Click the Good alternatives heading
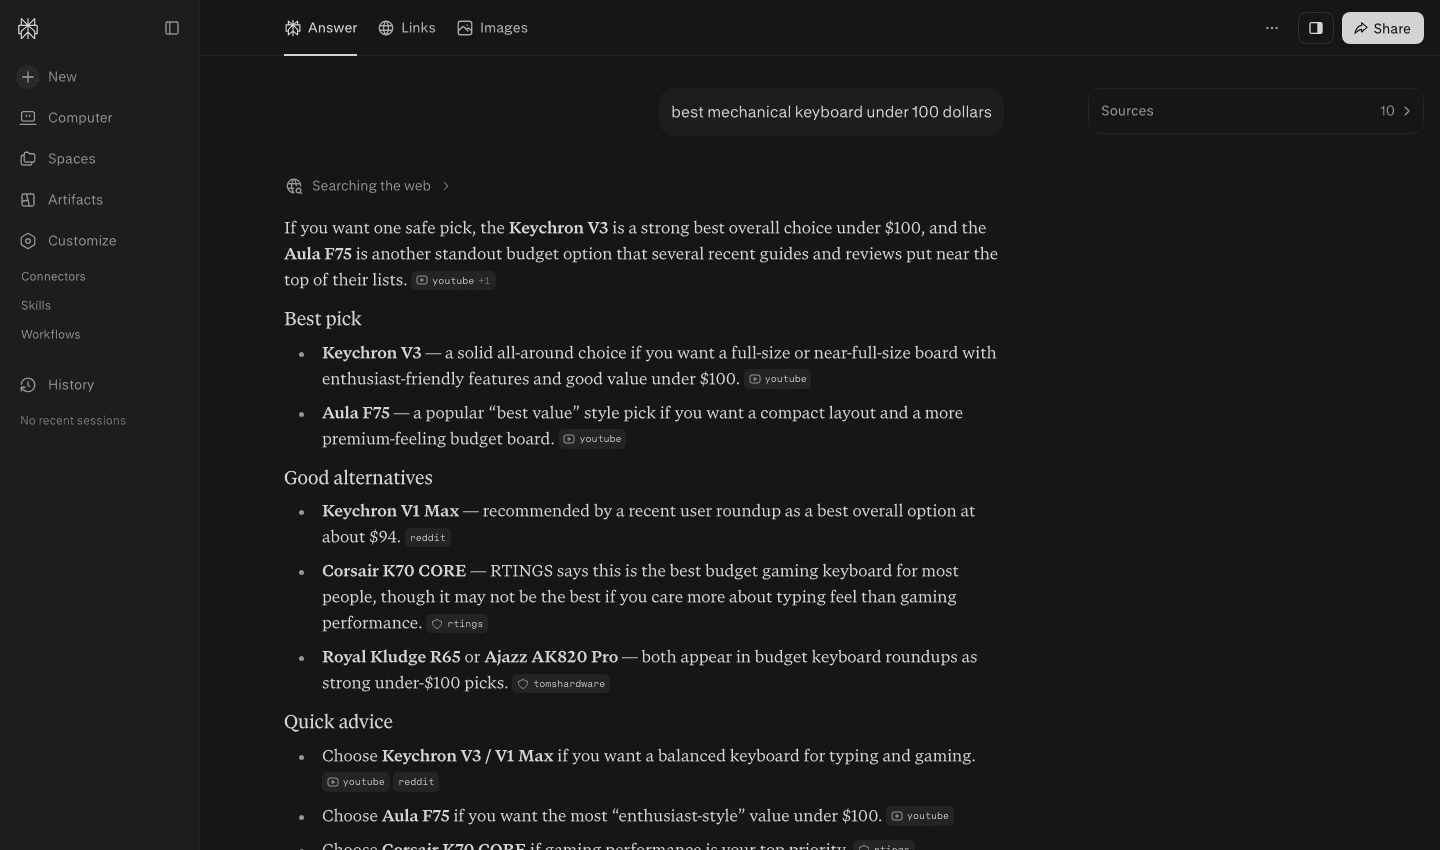This screenshot has height=850, width=1440. (358, 478)
